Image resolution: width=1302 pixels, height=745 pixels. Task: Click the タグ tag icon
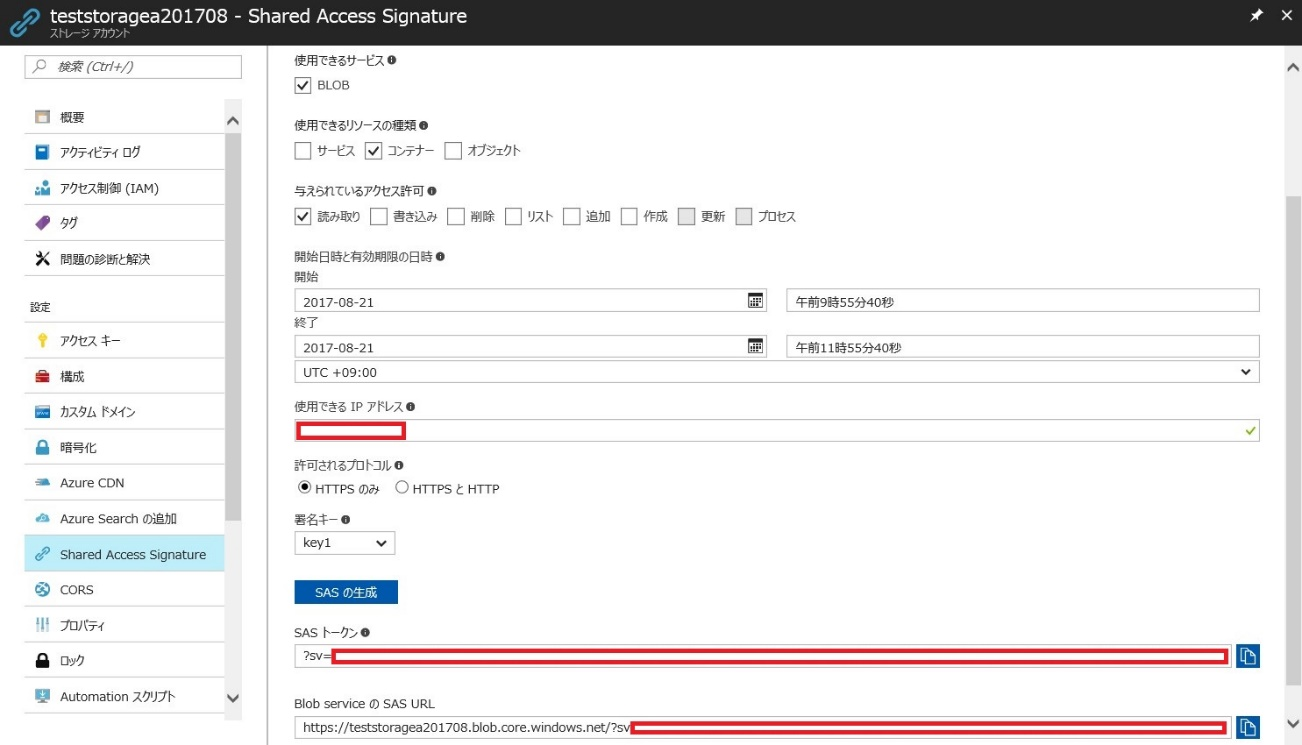coord(42,223)
